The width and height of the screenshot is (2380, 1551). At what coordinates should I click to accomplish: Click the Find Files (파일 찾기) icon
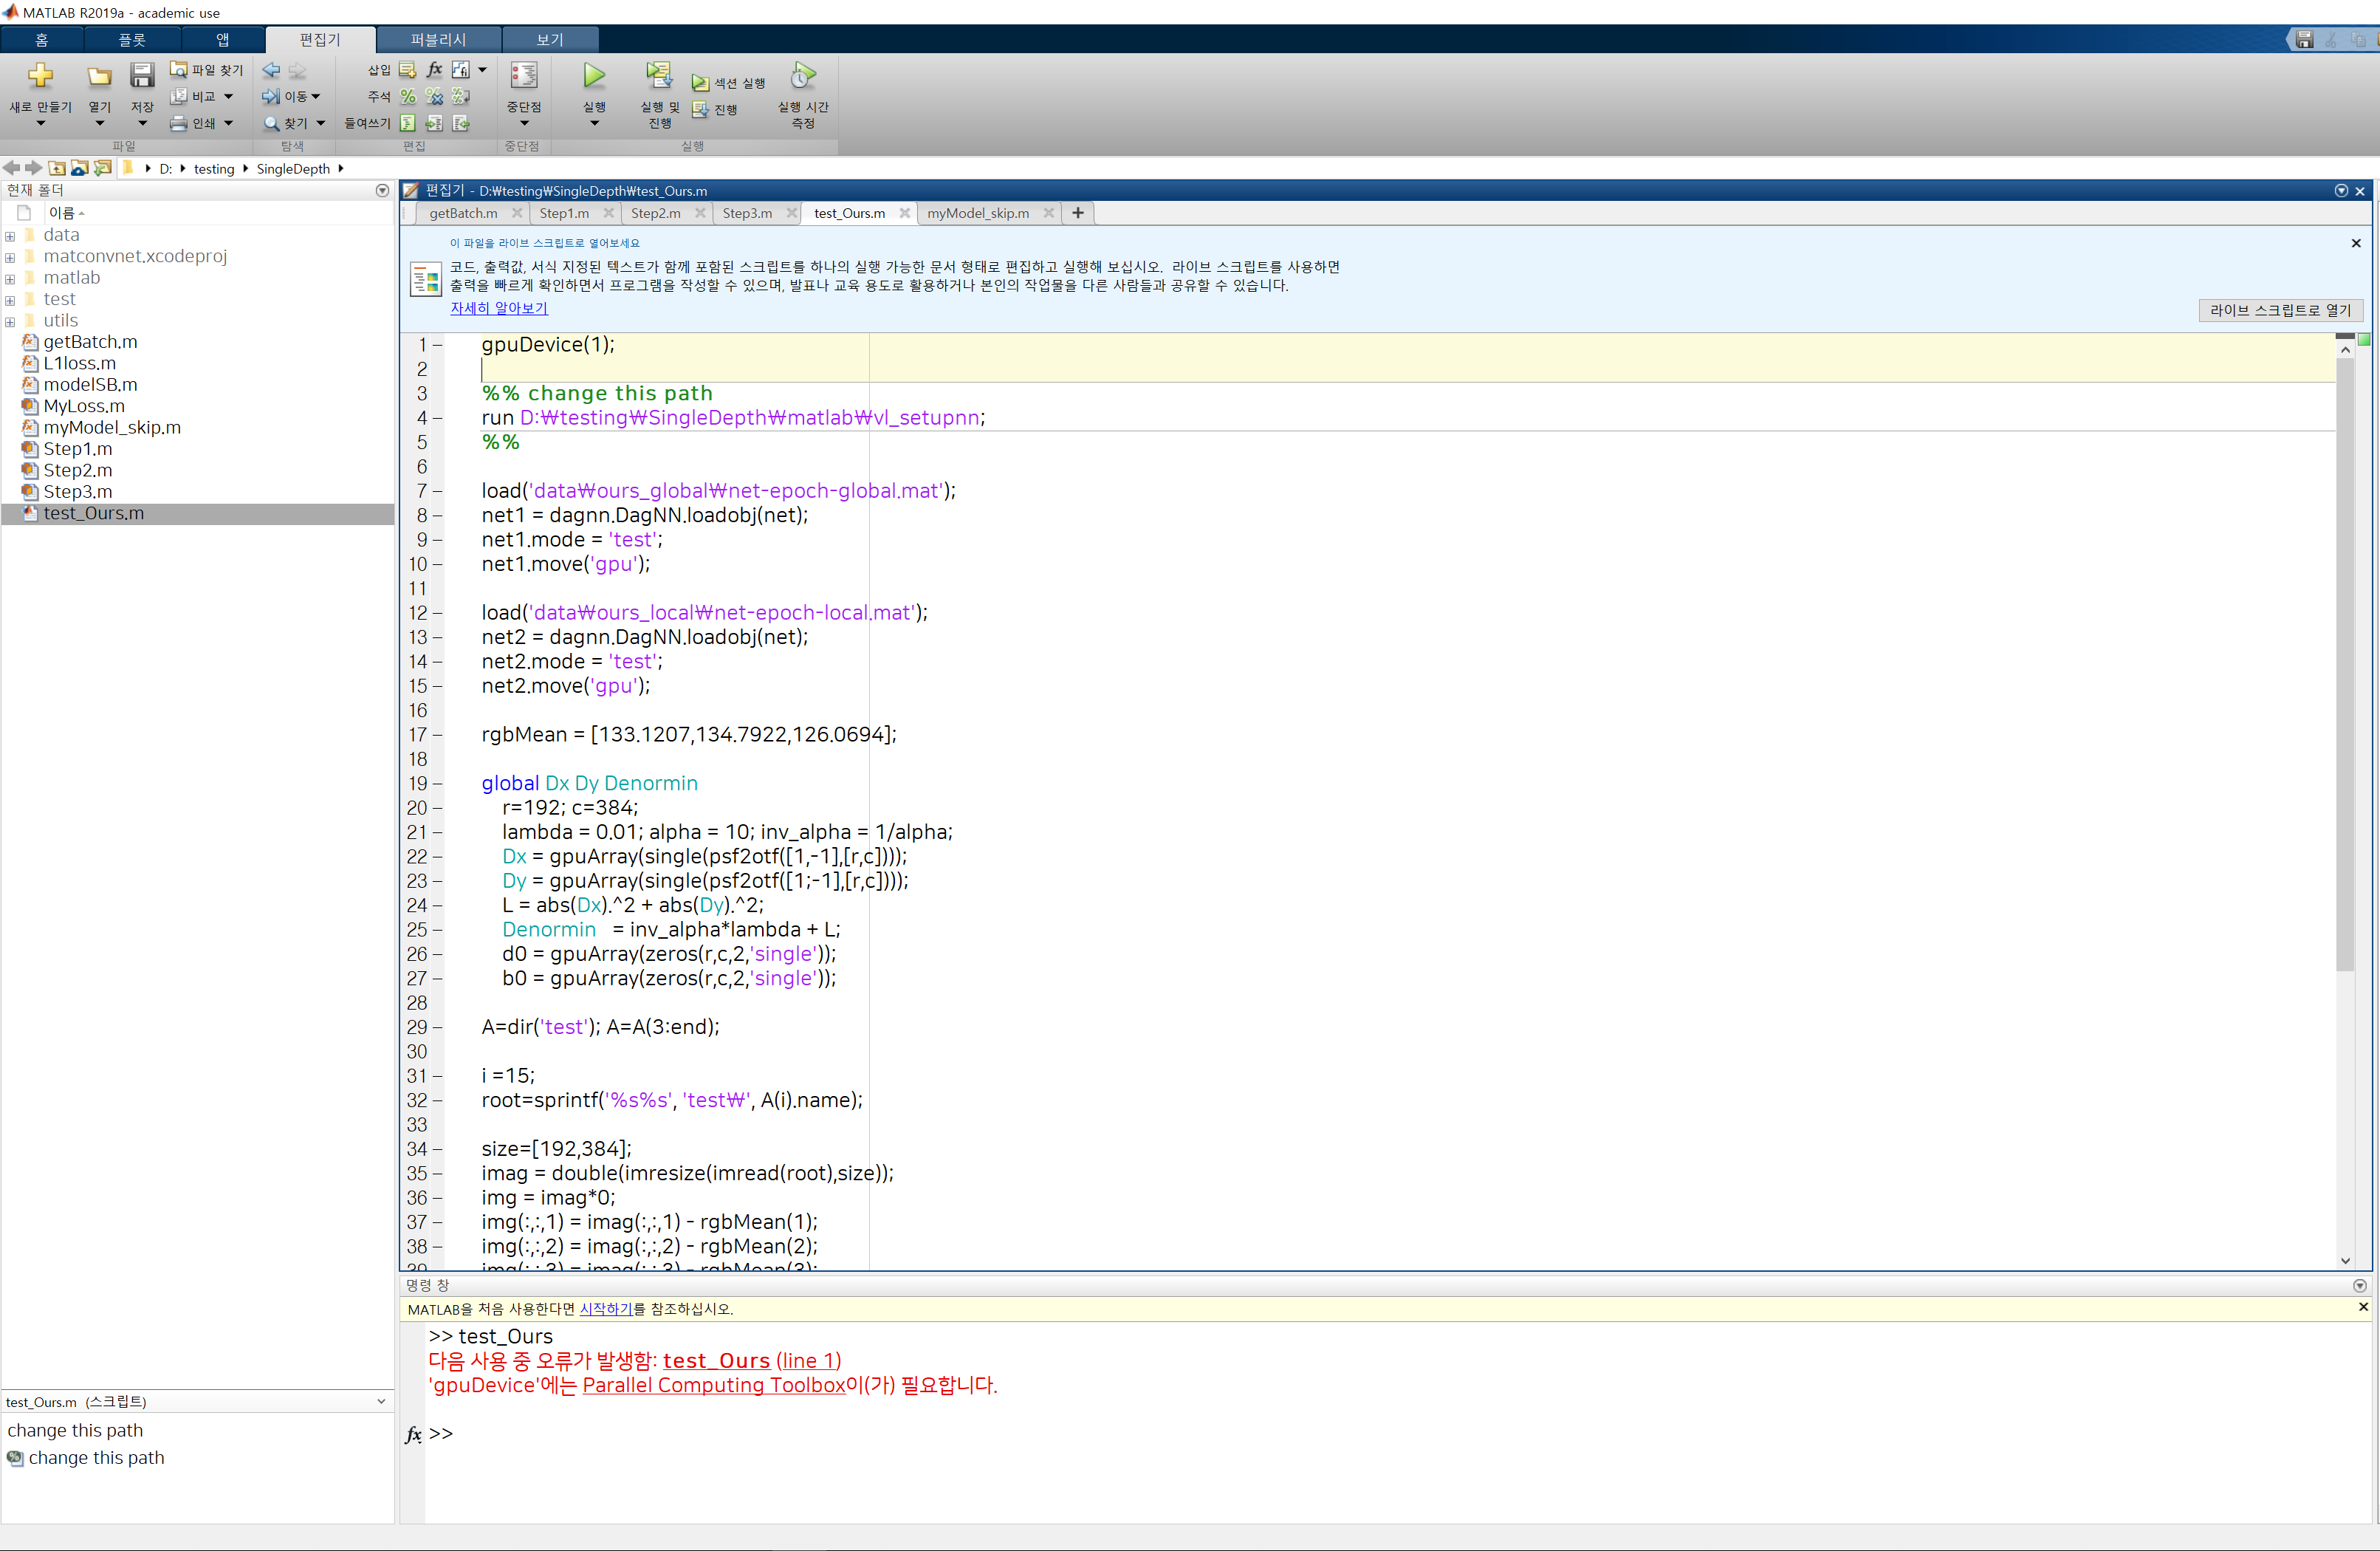179,70
